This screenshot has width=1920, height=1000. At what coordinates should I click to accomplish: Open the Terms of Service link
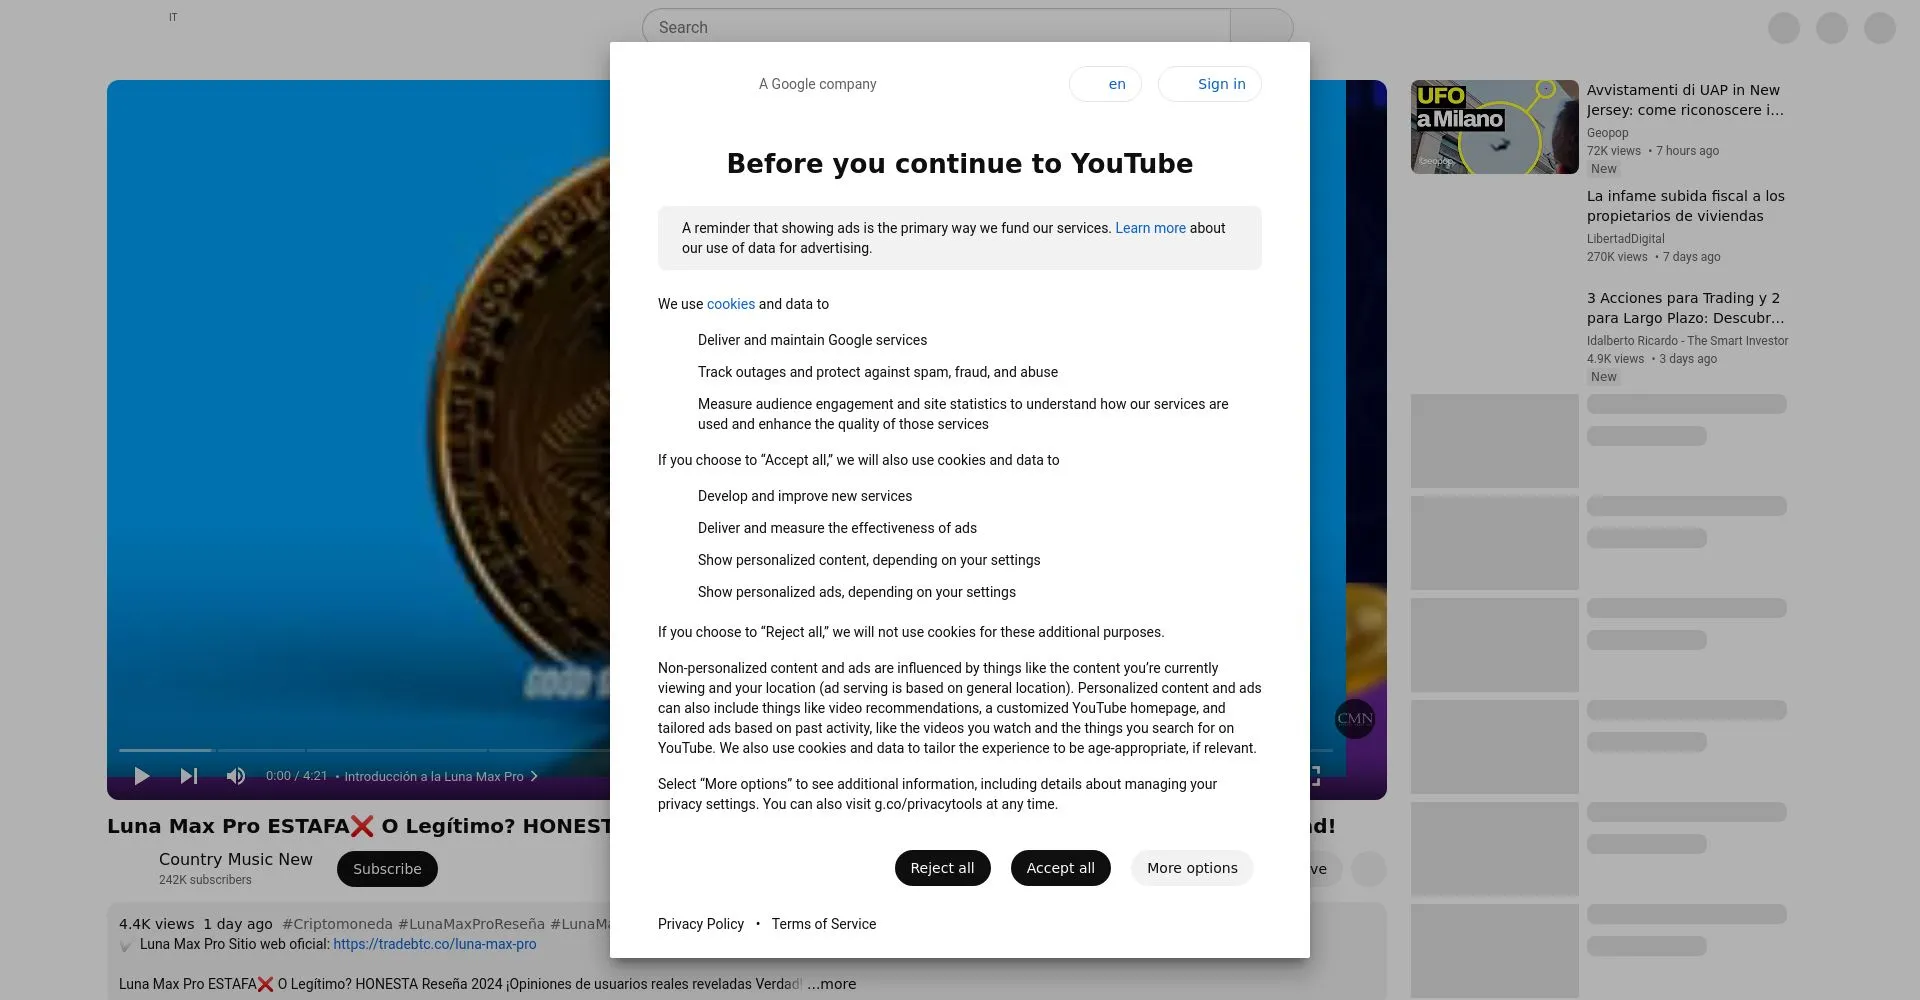[x=823, y=924]
